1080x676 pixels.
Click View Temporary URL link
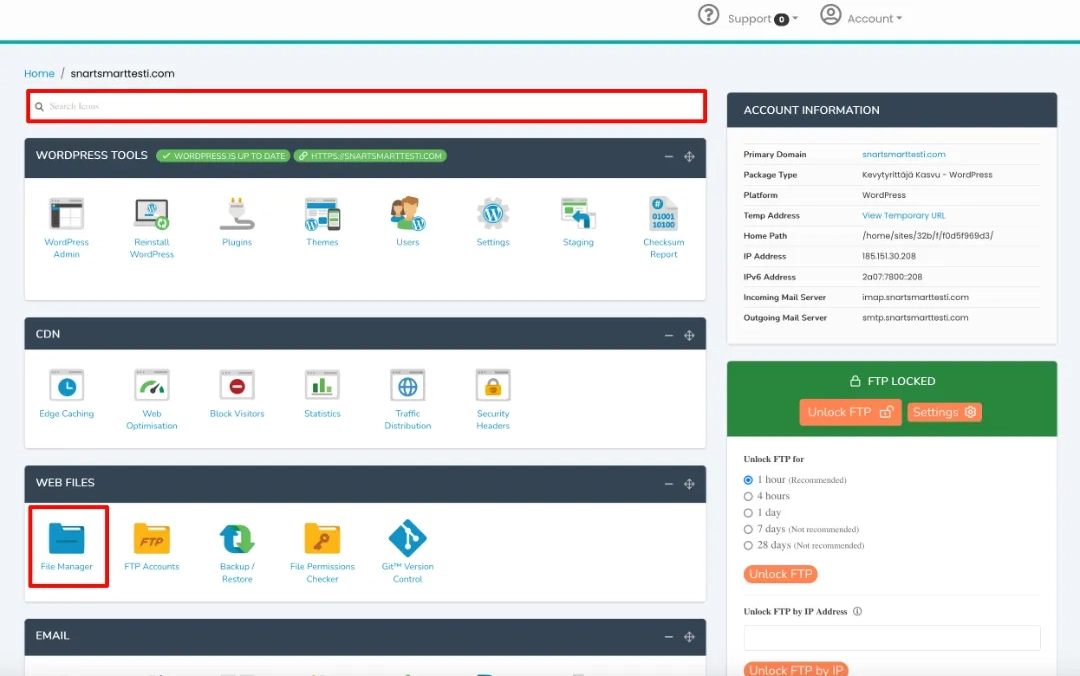click(x=904, y=216)
